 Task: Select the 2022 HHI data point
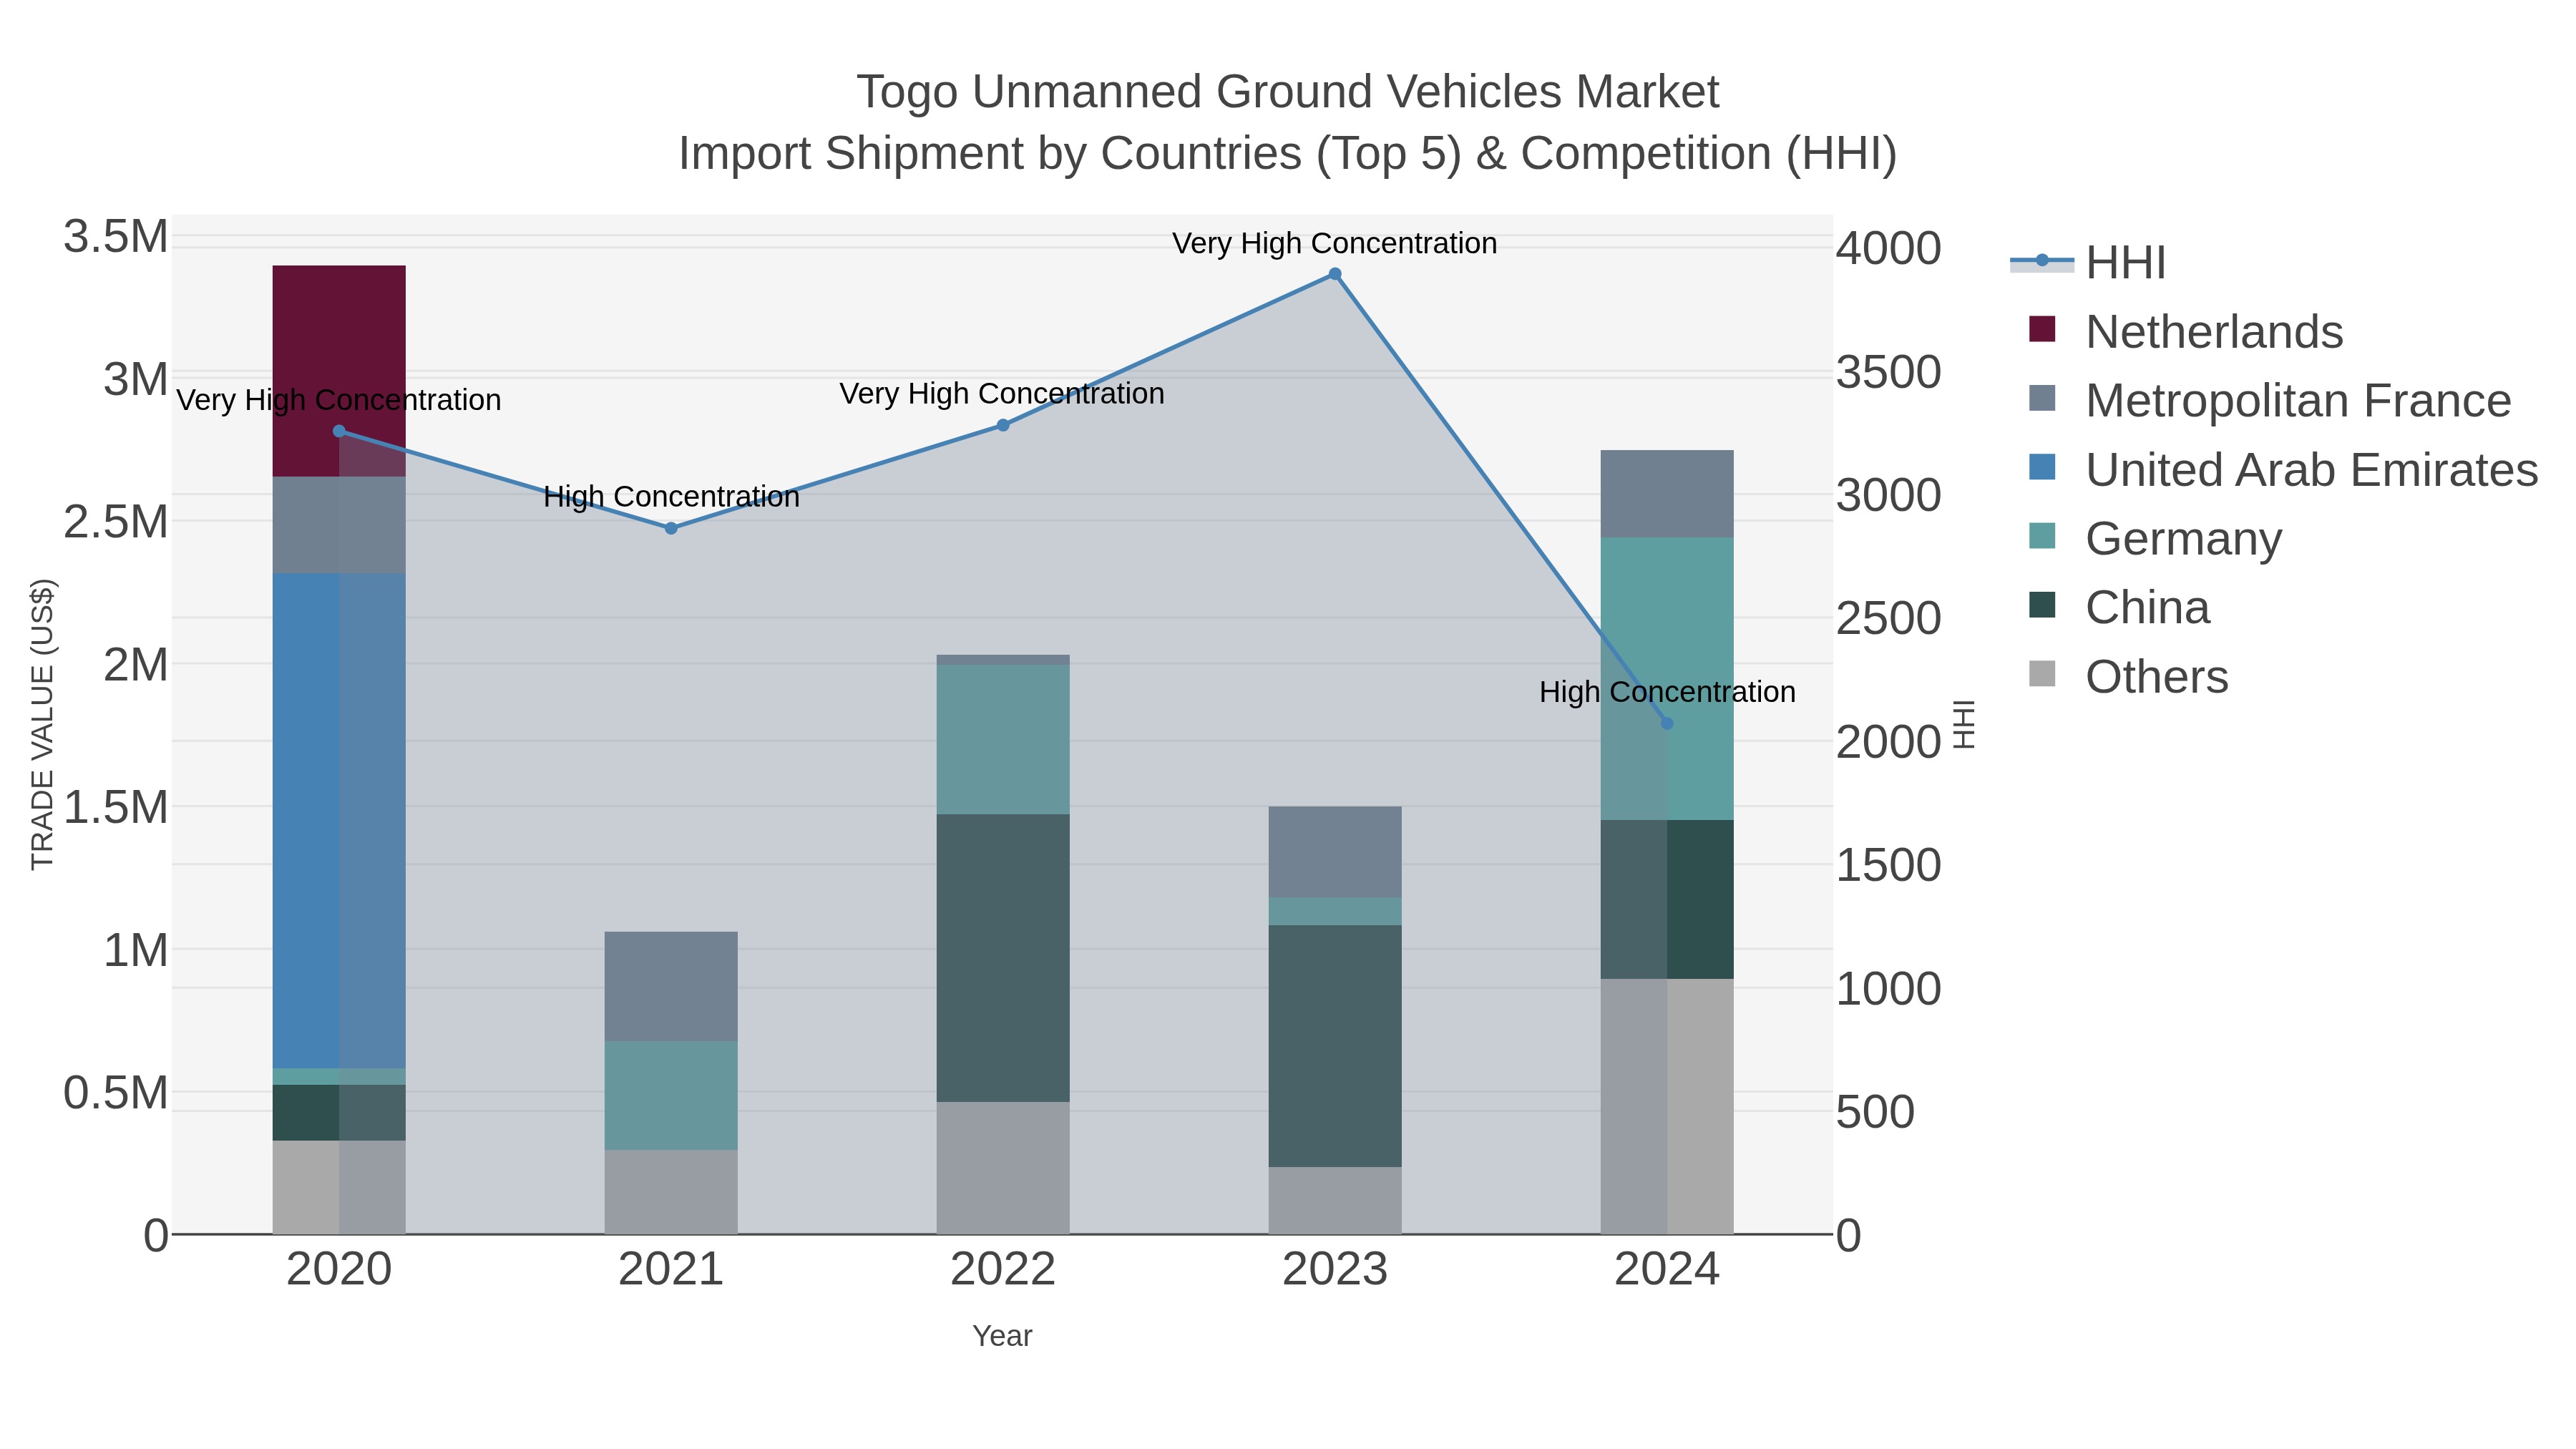coord(1003,425)
